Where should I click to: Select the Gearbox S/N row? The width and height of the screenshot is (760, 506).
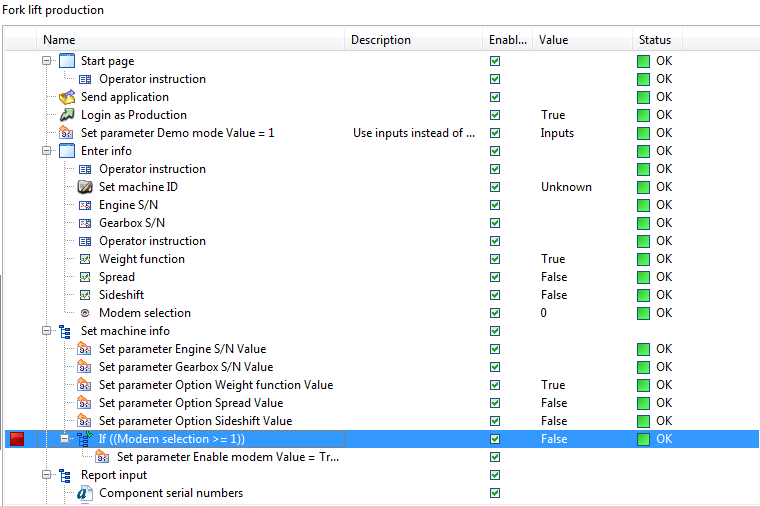pyautogui.click(x=382, y=223)
